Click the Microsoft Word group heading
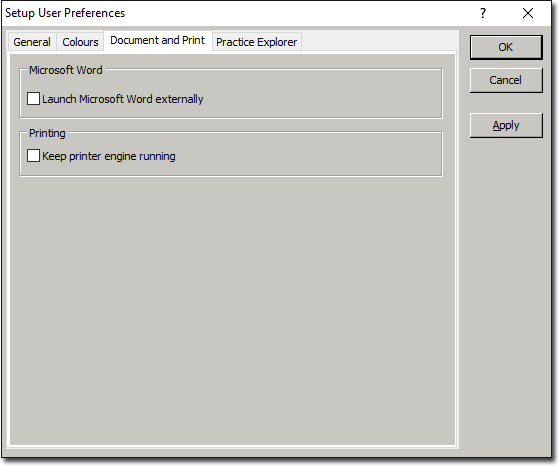 tap(66, 70)
